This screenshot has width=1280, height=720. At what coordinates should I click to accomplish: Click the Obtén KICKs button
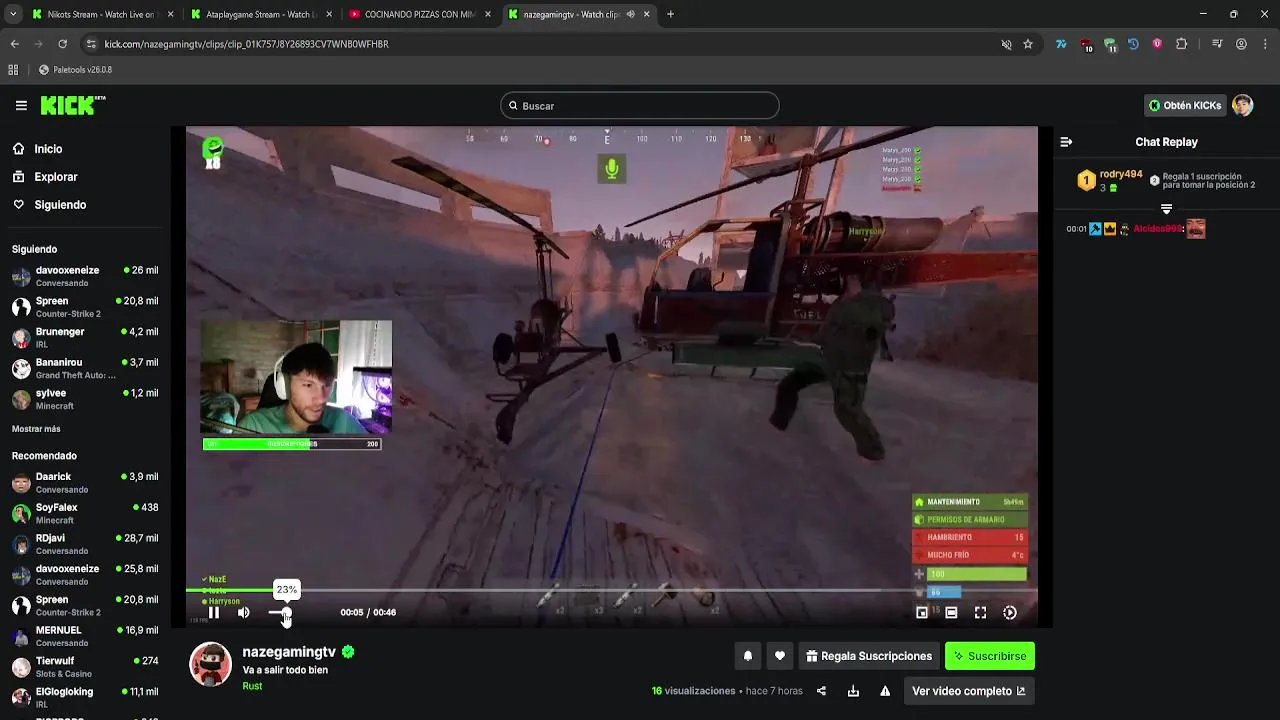point(1185,105)
